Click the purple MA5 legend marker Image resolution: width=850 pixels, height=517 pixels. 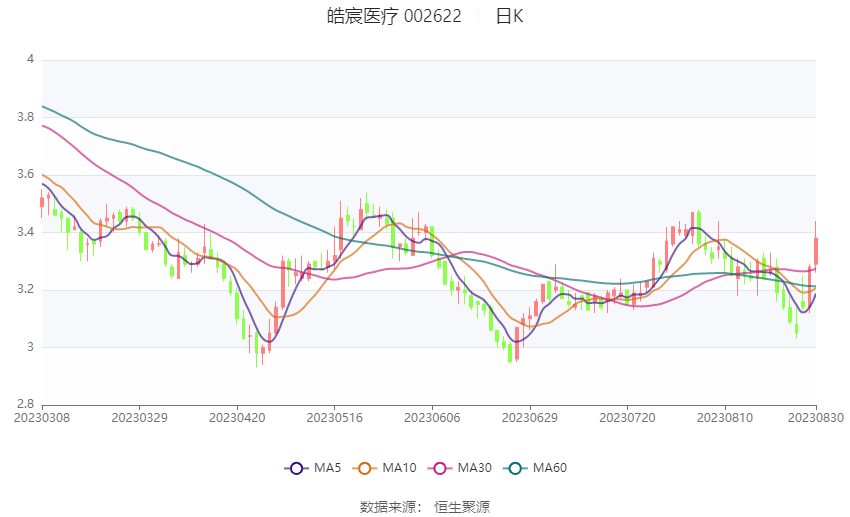[296, 468]
